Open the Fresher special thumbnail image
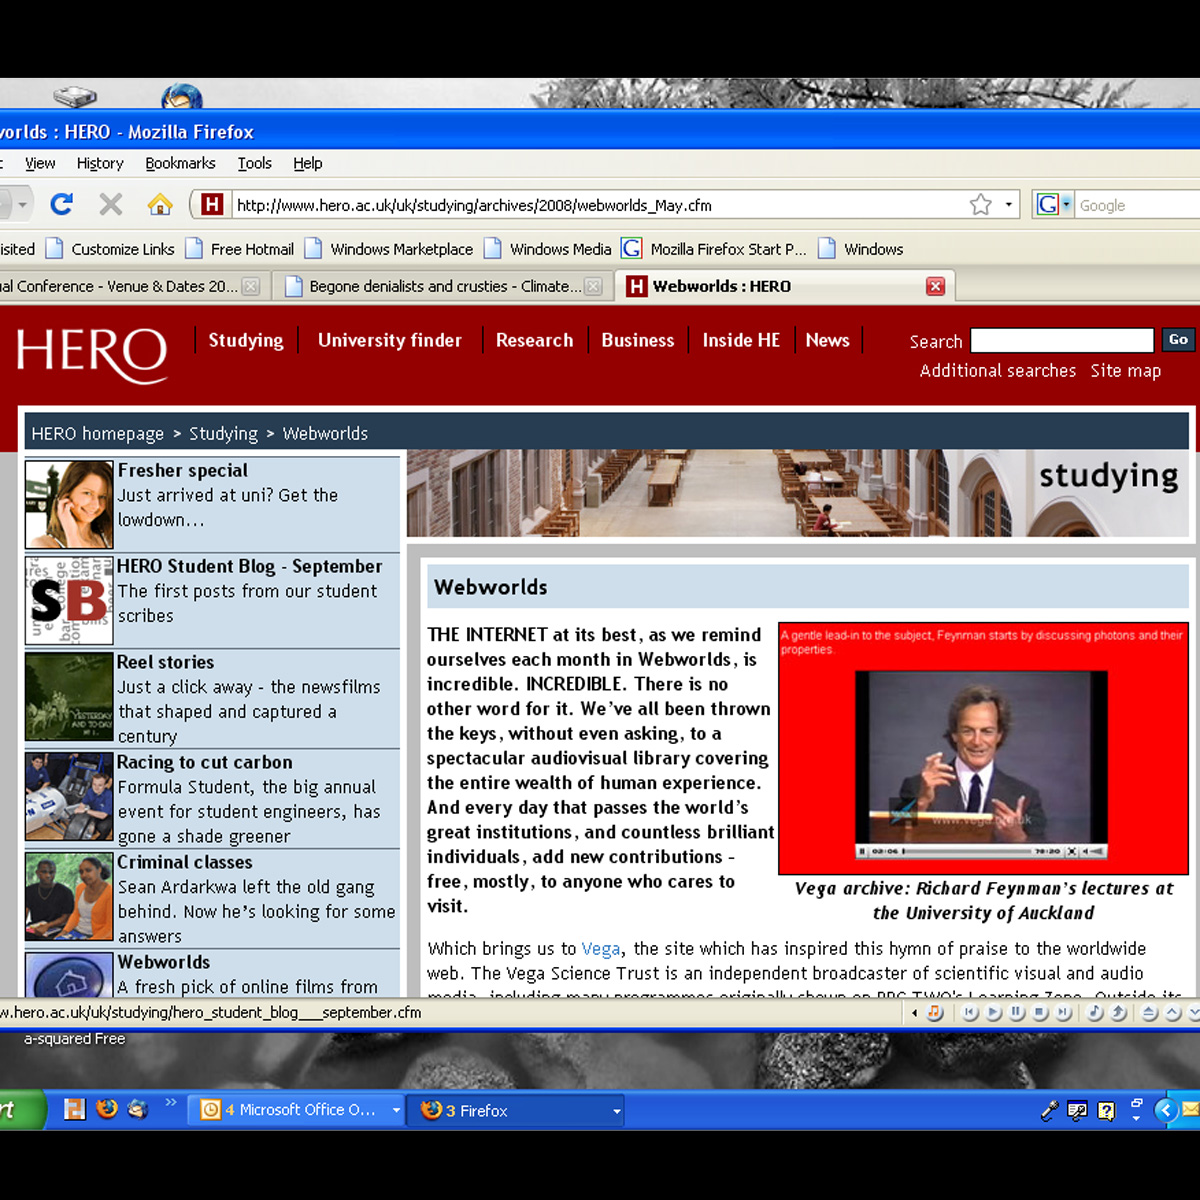 (x=69, y=504)
